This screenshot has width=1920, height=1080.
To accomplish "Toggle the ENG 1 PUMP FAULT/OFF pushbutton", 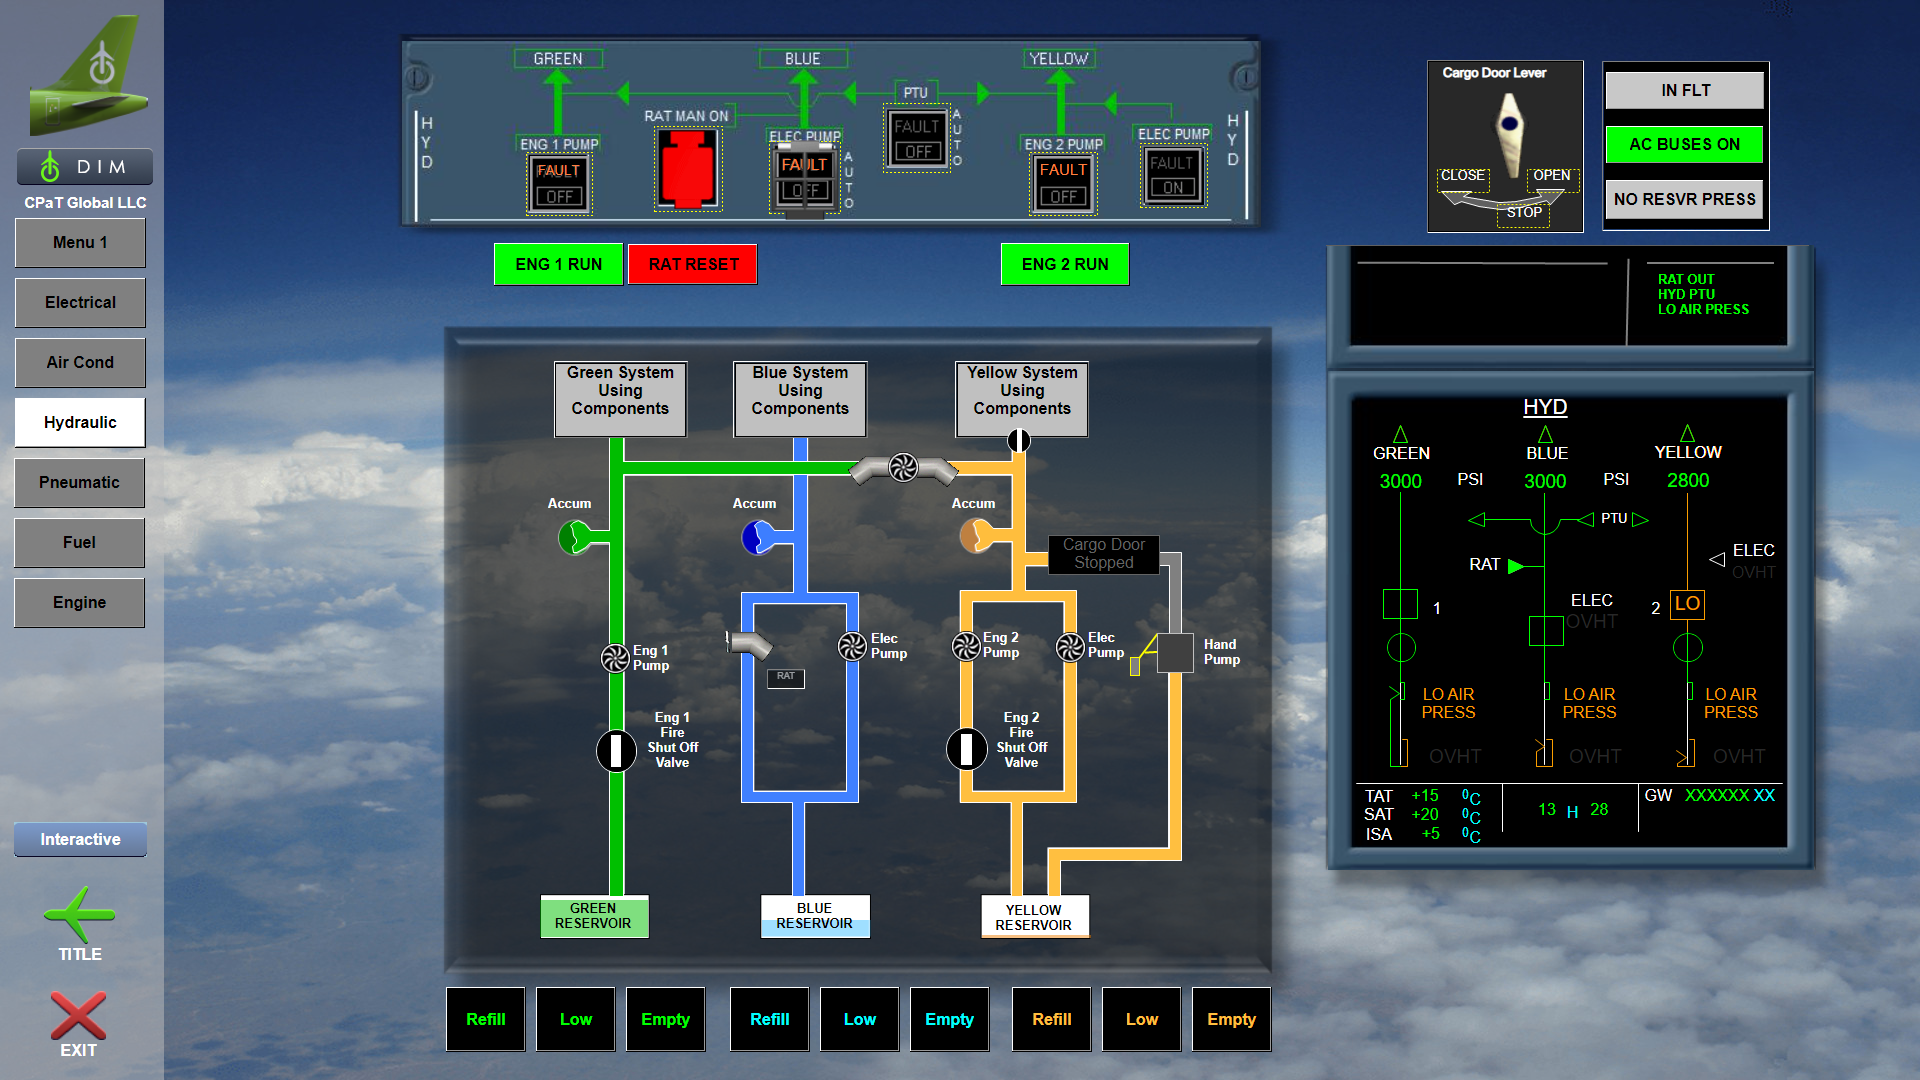I will (558, 183).
